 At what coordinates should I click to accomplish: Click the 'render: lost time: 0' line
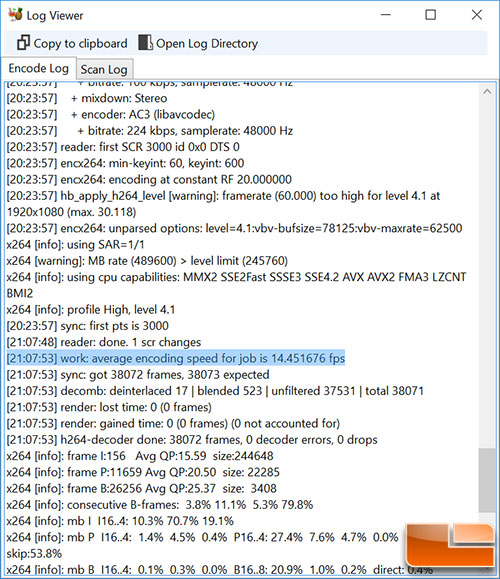(109, 407)
